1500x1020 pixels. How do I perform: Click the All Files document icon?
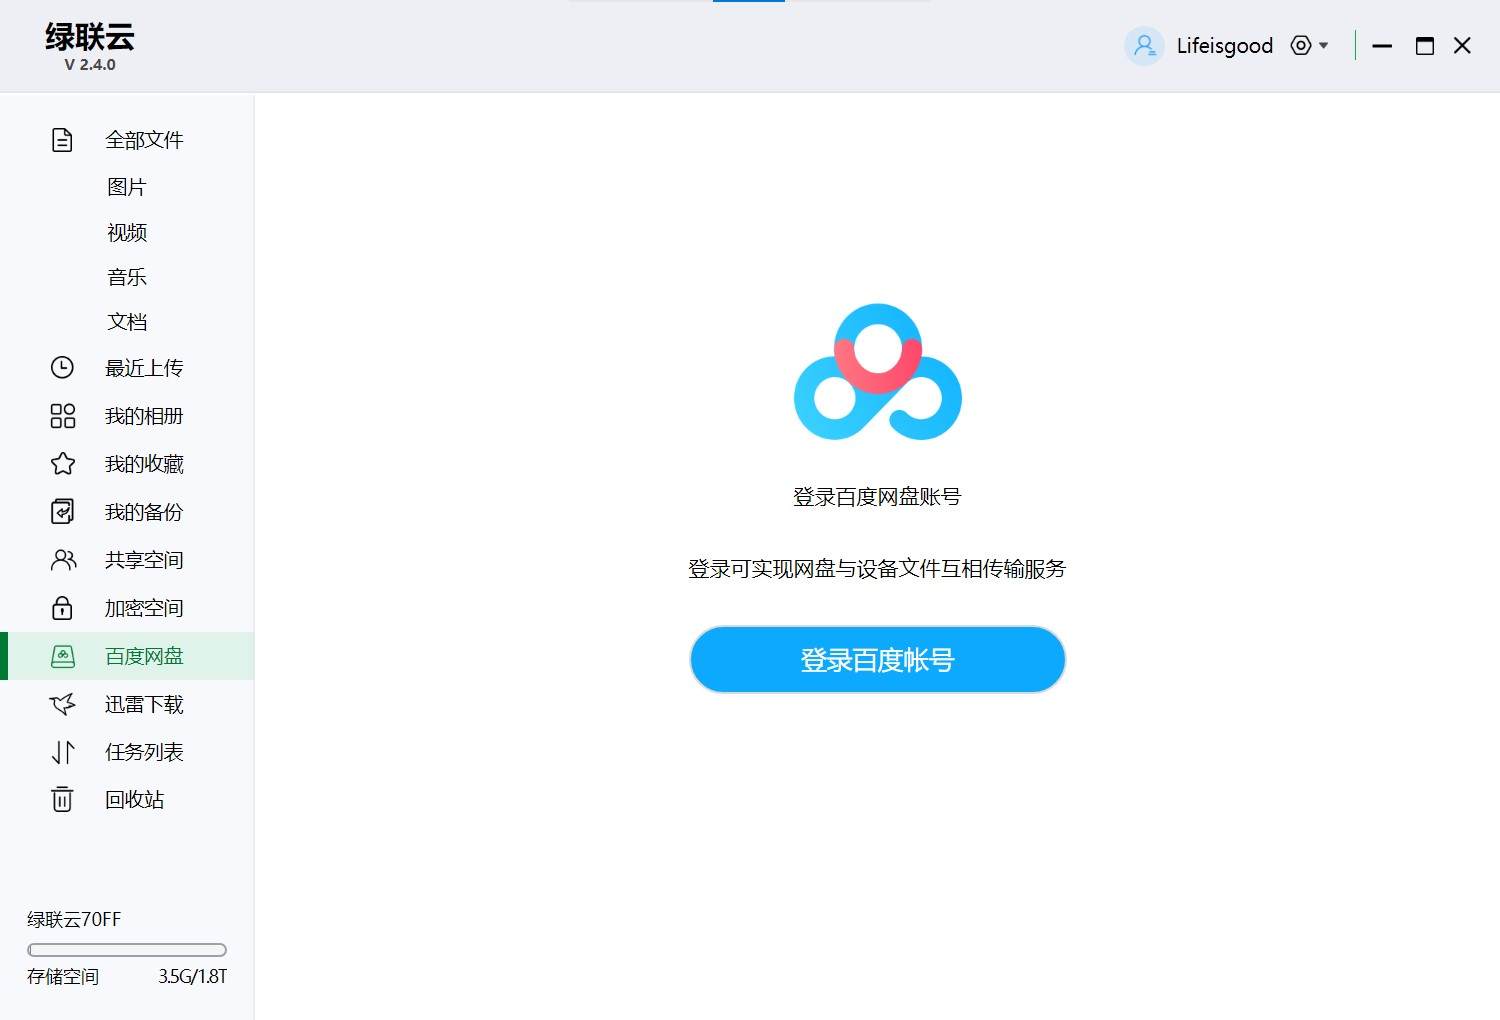(62, 140)
